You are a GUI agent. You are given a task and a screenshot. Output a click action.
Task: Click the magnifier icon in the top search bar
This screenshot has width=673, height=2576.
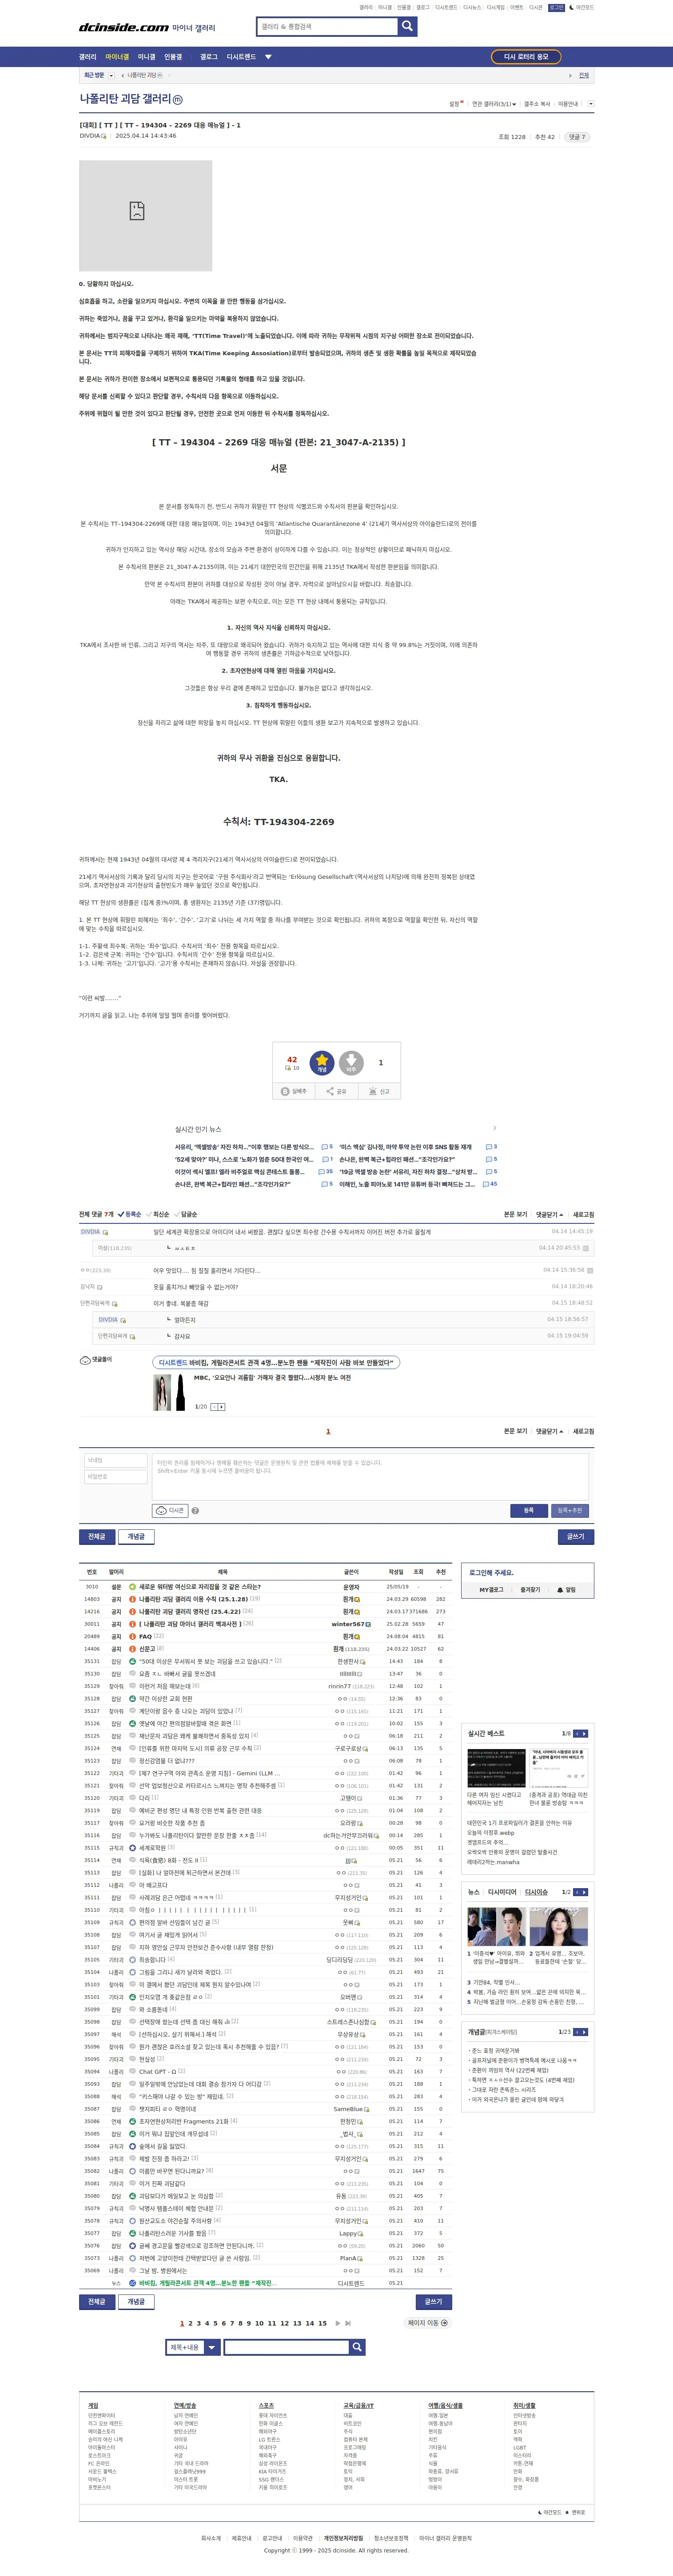pyautogui.click(x=407, y=26)
